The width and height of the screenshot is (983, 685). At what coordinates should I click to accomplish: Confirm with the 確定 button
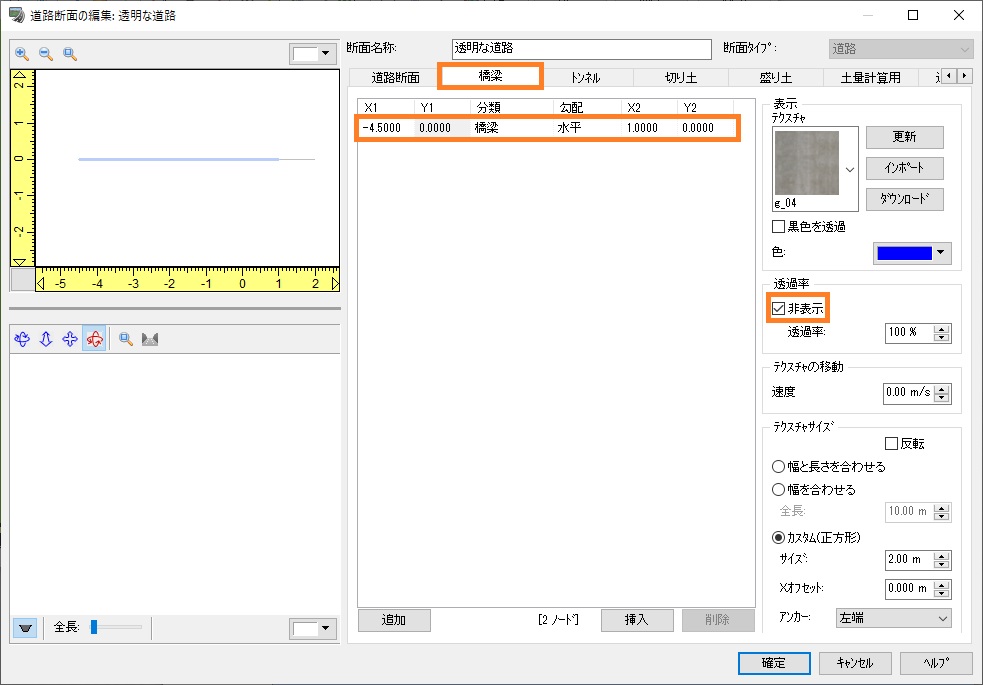(x=774, y=663)
